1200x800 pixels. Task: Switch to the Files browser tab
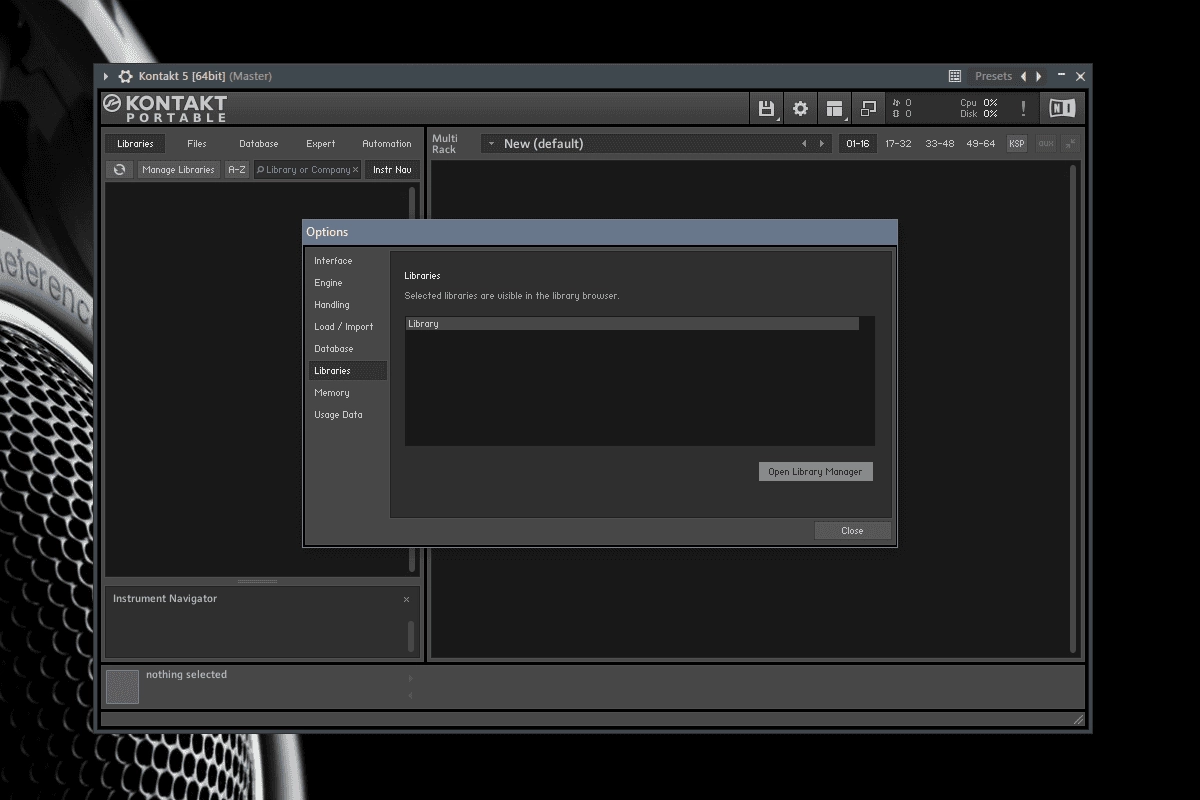point(197,144)
